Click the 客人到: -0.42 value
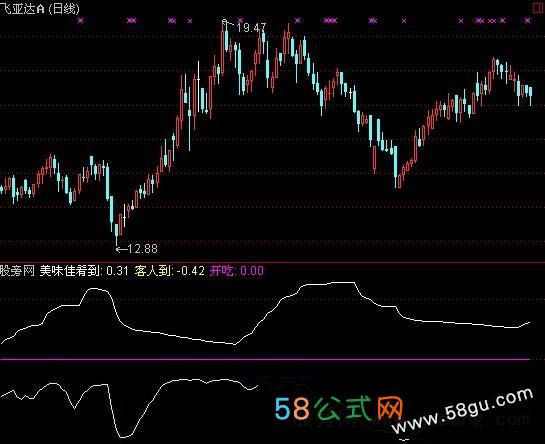545x444 pixels. pyautogui.click(x=170, y=271)
